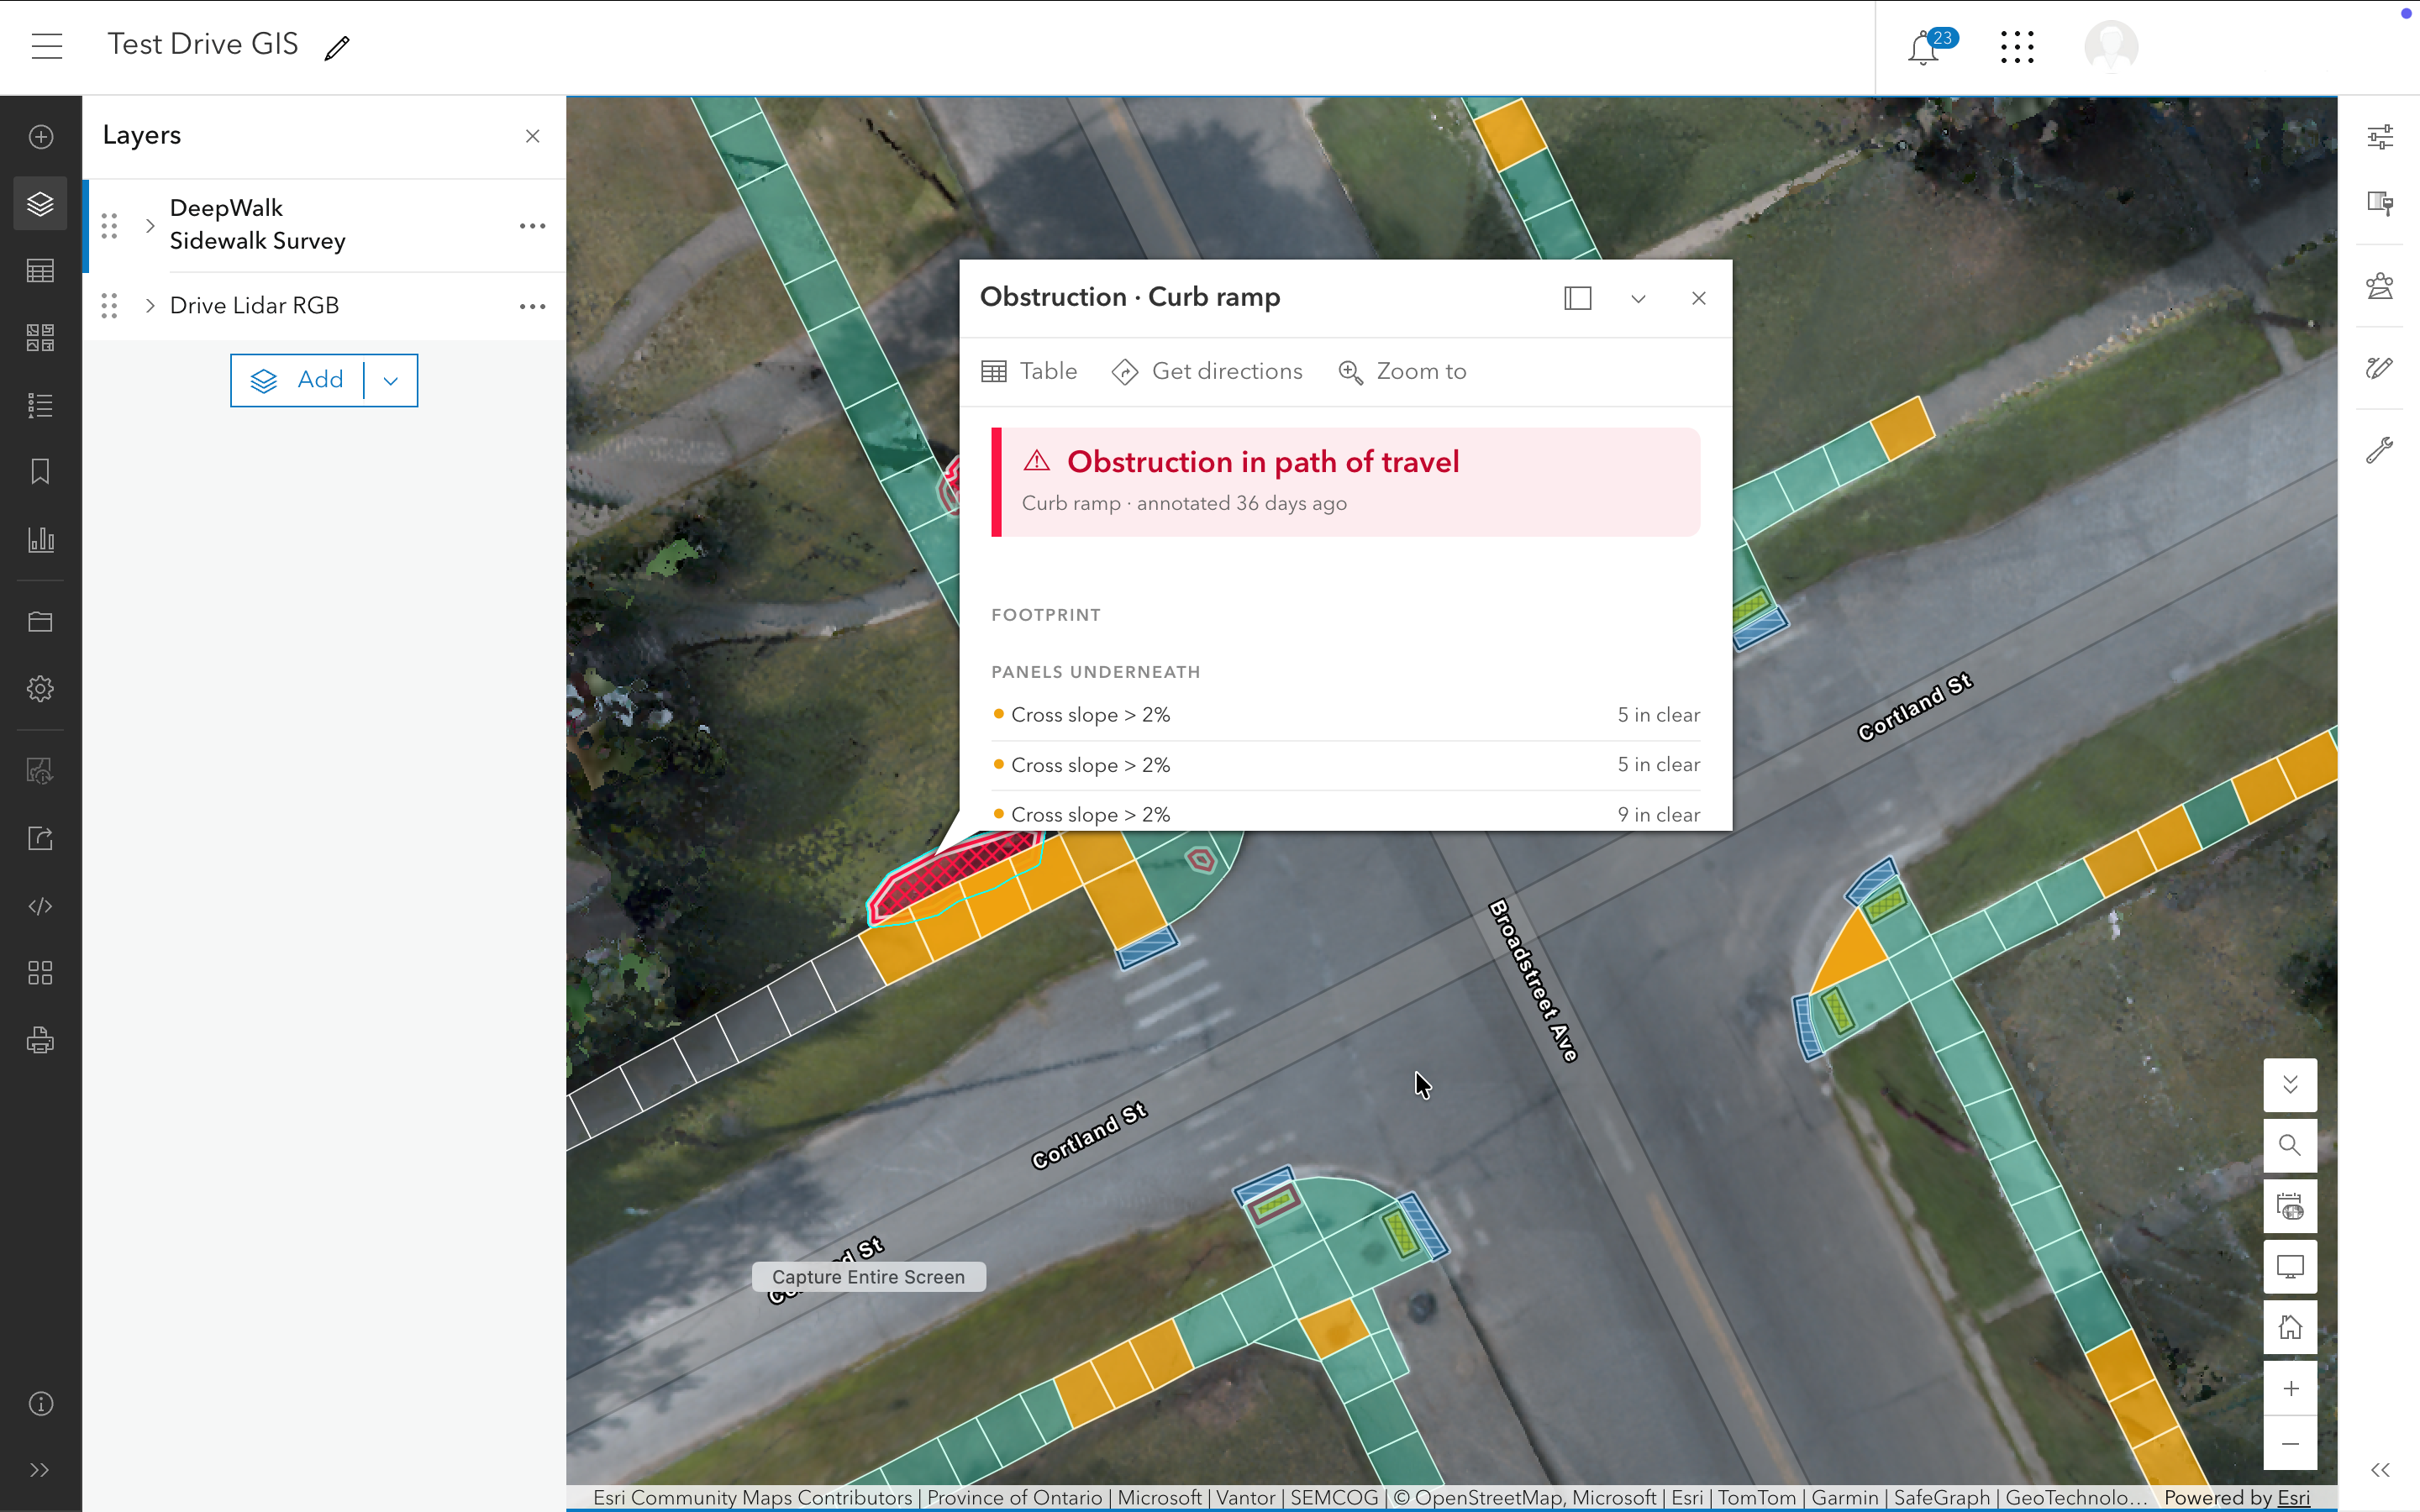Screen dimensions: 2420x1512
Task: Click Table in the popup actions
Action: (1029, 372)
